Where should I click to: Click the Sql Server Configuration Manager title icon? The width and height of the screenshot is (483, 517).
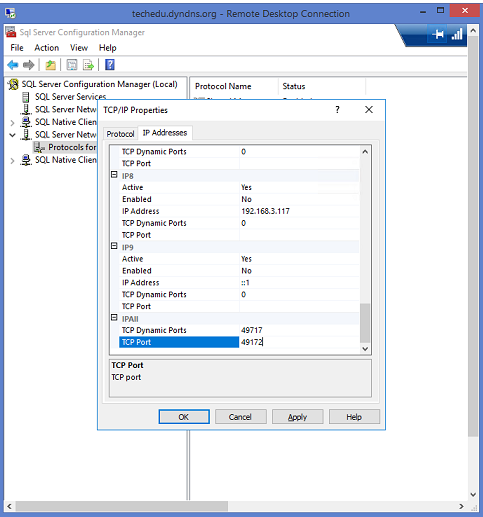click(10, 32)
